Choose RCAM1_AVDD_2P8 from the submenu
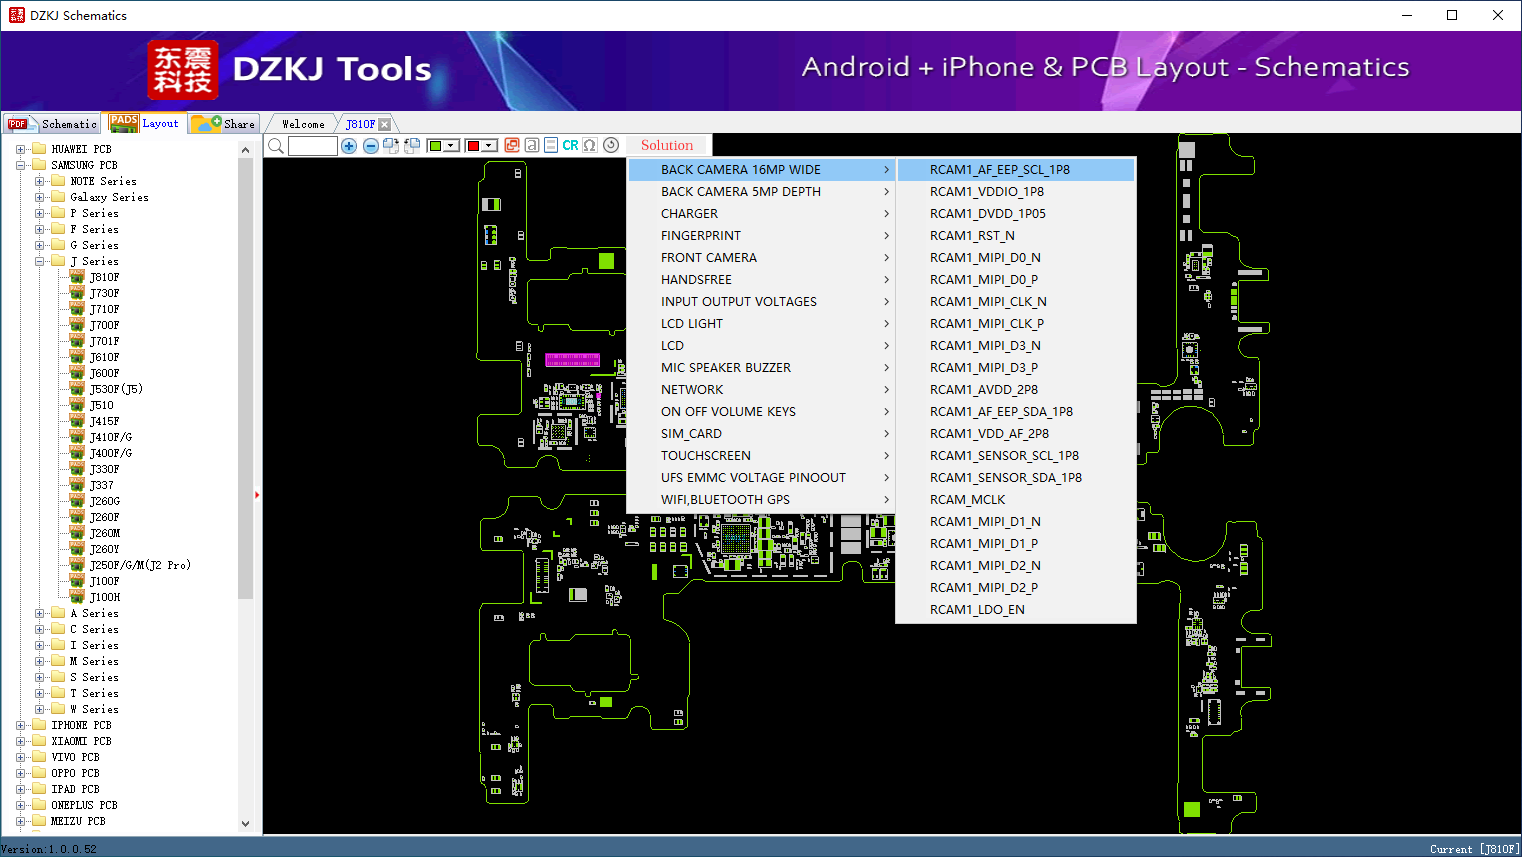The image size is (1522, 857). click(x=1016, y=390)
